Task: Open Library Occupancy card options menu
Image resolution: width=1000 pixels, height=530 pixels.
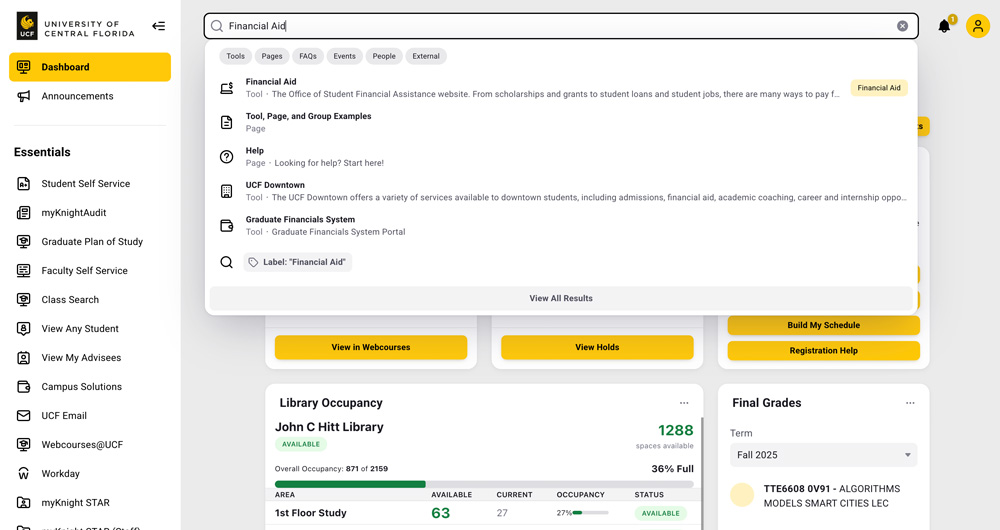Action: pos(684,403)
